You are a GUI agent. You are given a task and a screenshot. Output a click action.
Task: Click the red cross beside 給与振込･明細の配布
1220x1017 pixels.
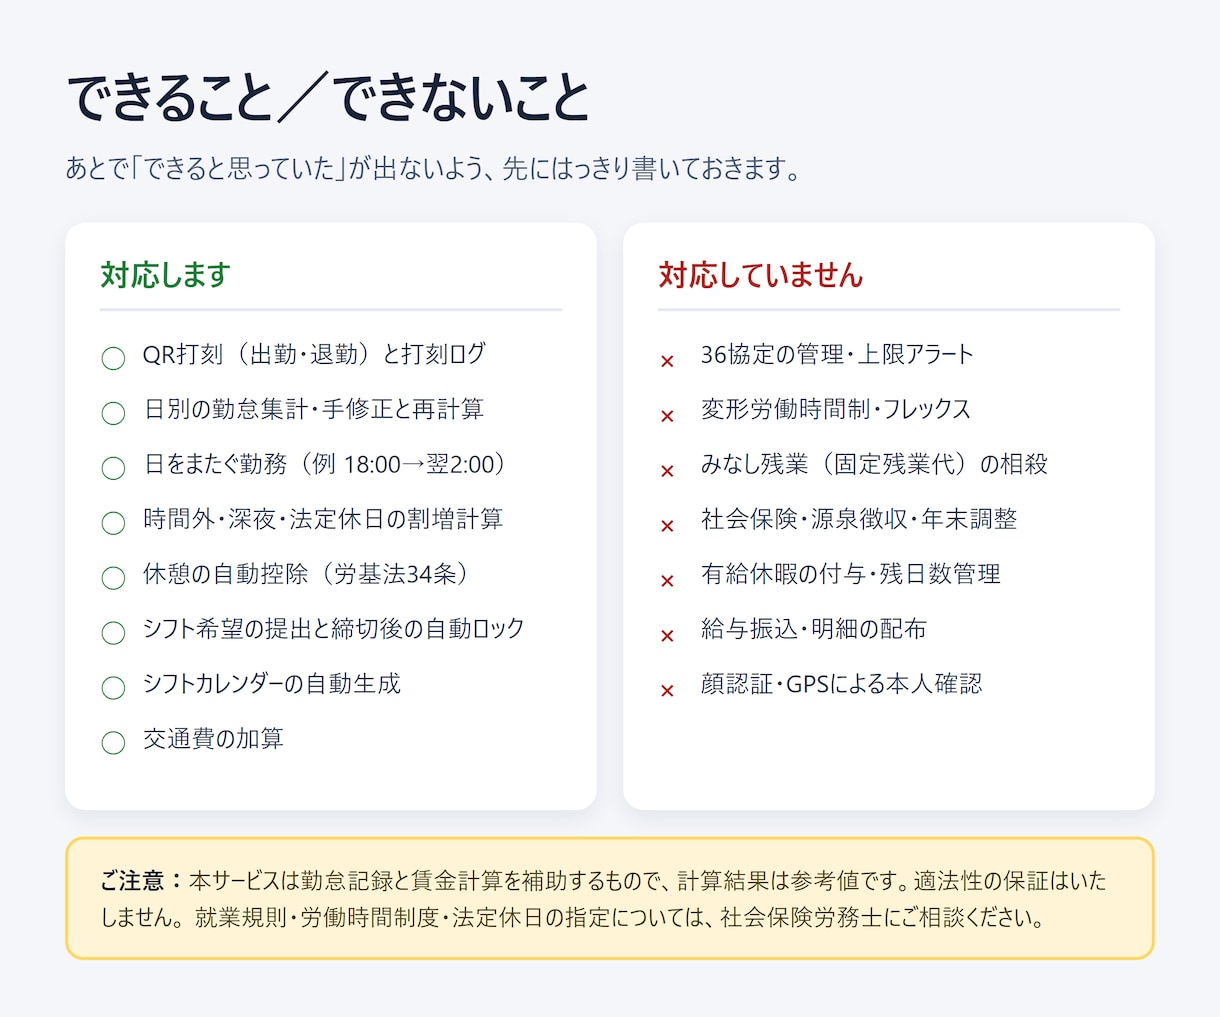click(667, 636)
